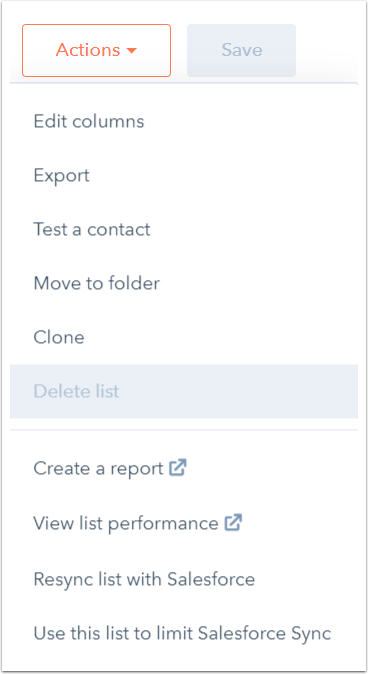The width and height of the screenshot is (368, 674).
Task: Click the highlighted Delete list item
Action: [x=184, y=391]
